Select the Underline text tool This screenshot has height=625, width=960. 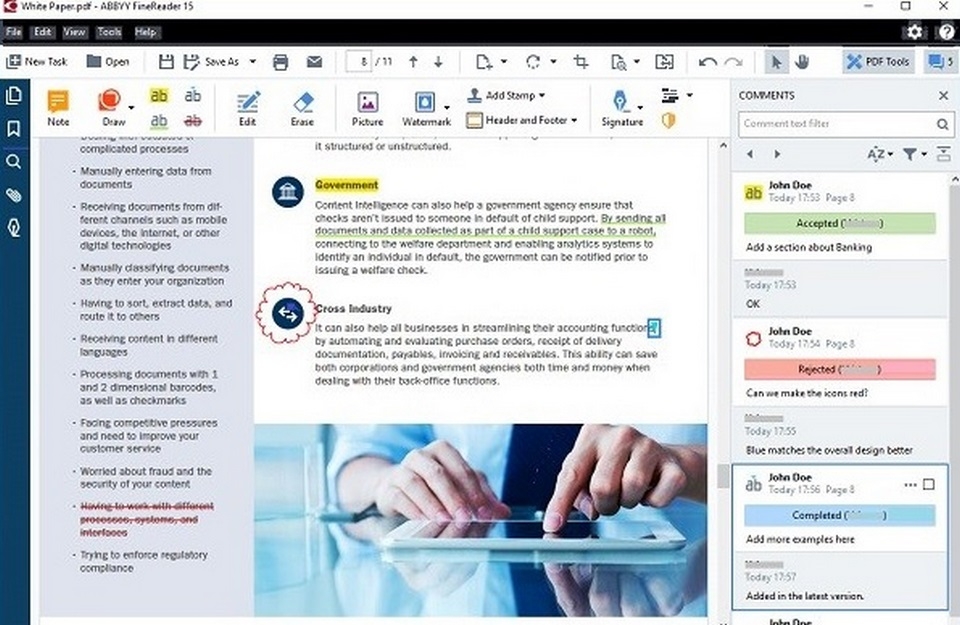(159, 121)
